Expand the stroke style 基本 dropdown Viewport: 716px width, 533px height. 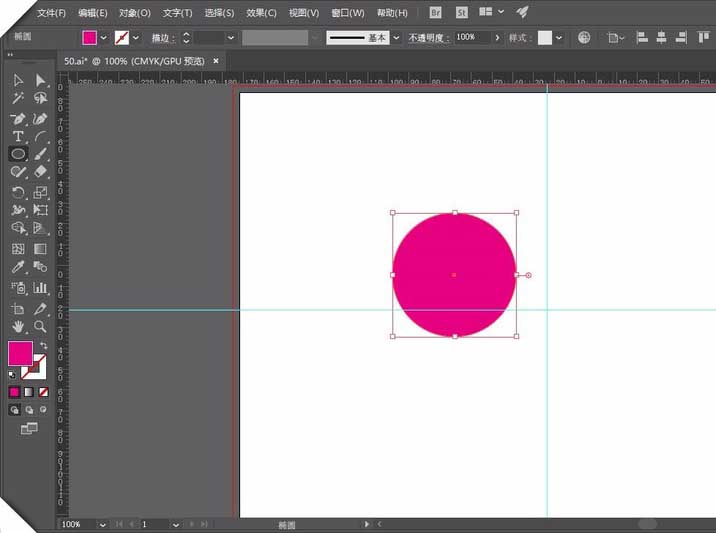point(396,37)
